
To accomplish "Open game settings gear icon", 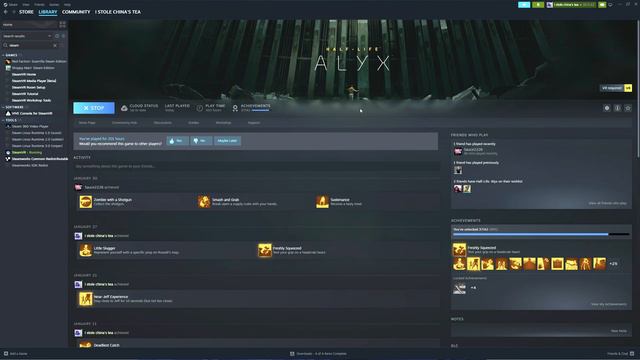I will tap(607, 108).
